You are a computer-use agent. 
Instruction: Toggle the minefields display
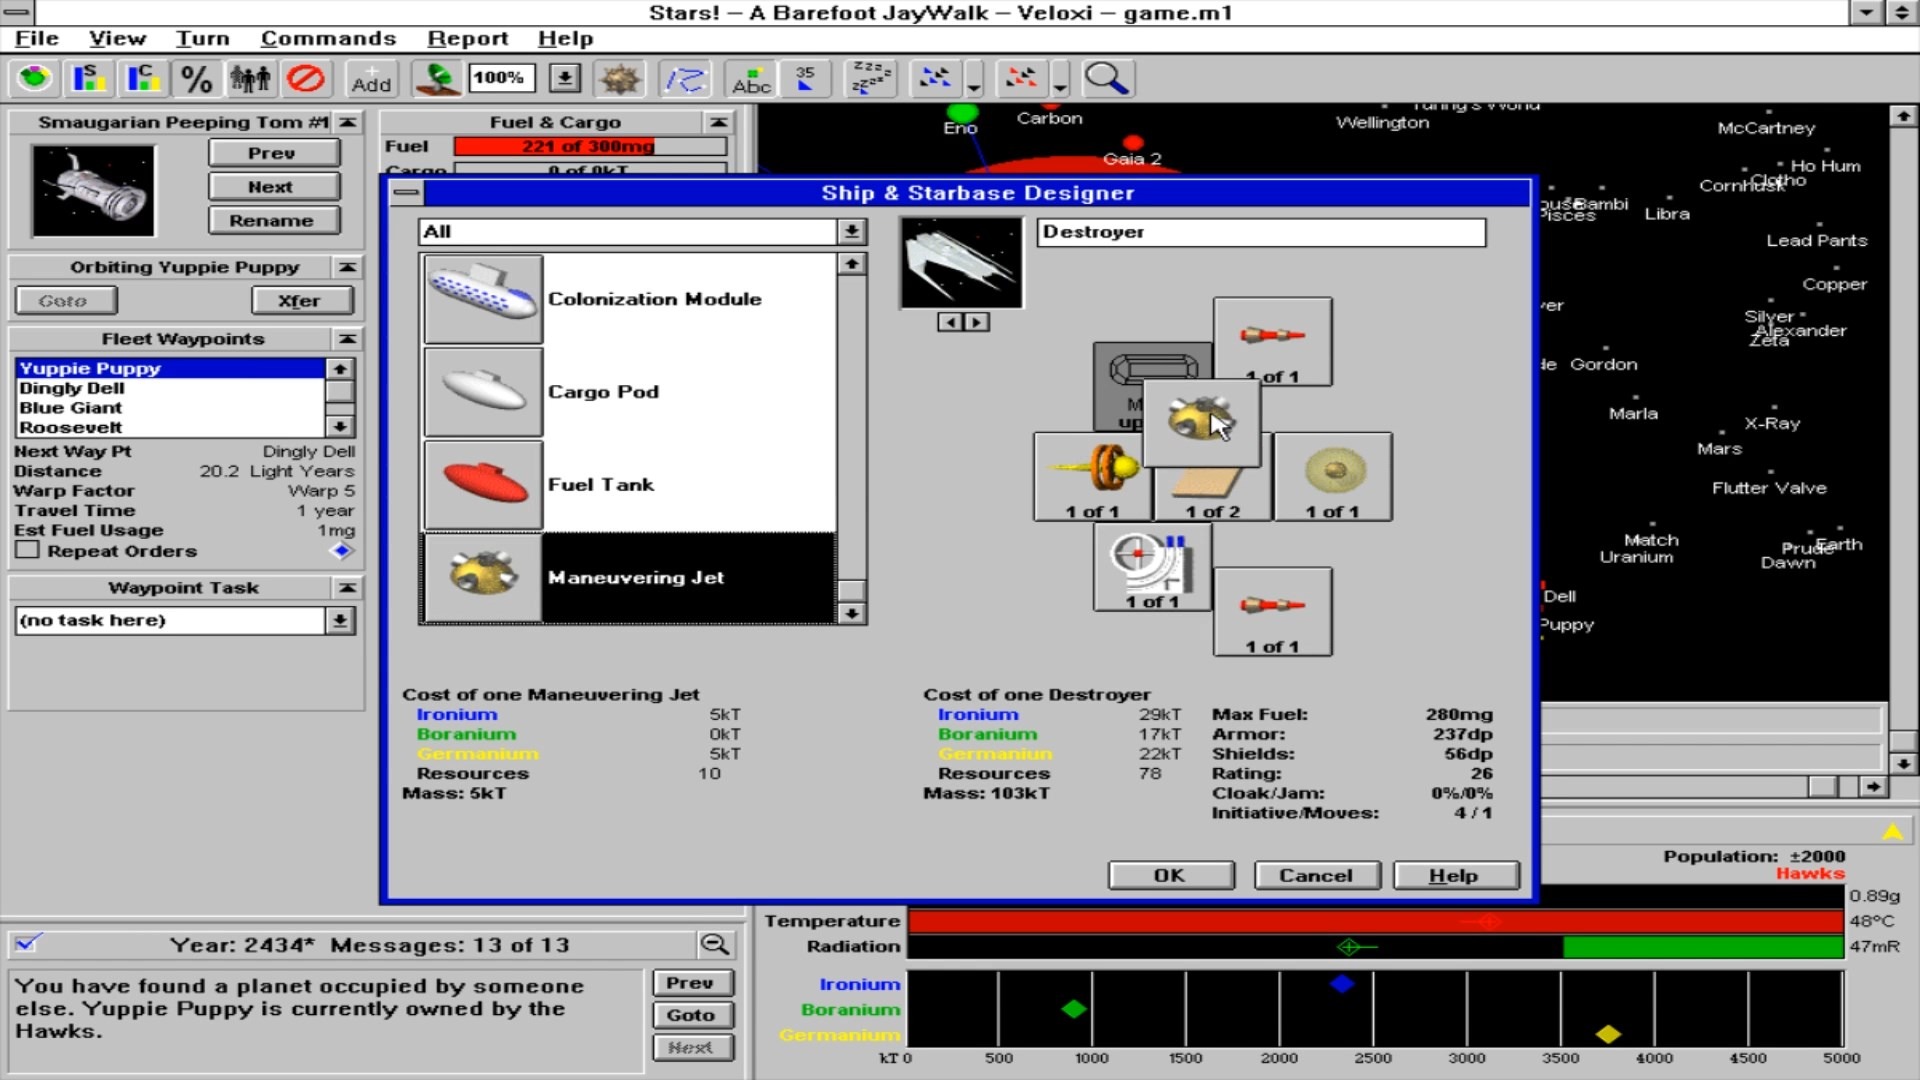pos(619,78)
